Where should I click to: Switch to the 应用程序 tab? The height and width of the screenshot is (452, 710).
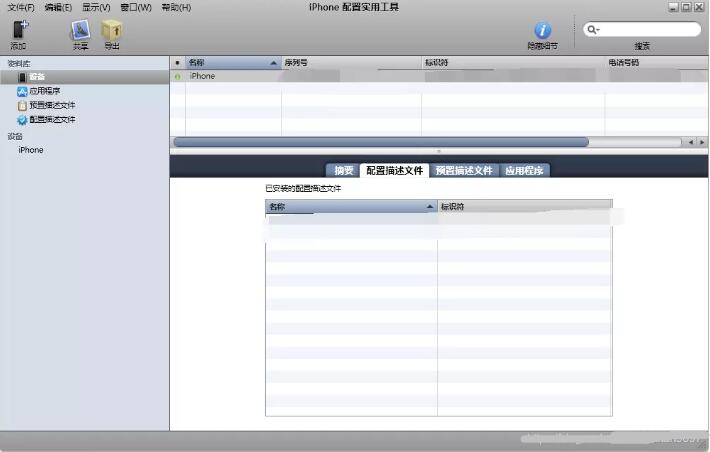tap(524, 171)
